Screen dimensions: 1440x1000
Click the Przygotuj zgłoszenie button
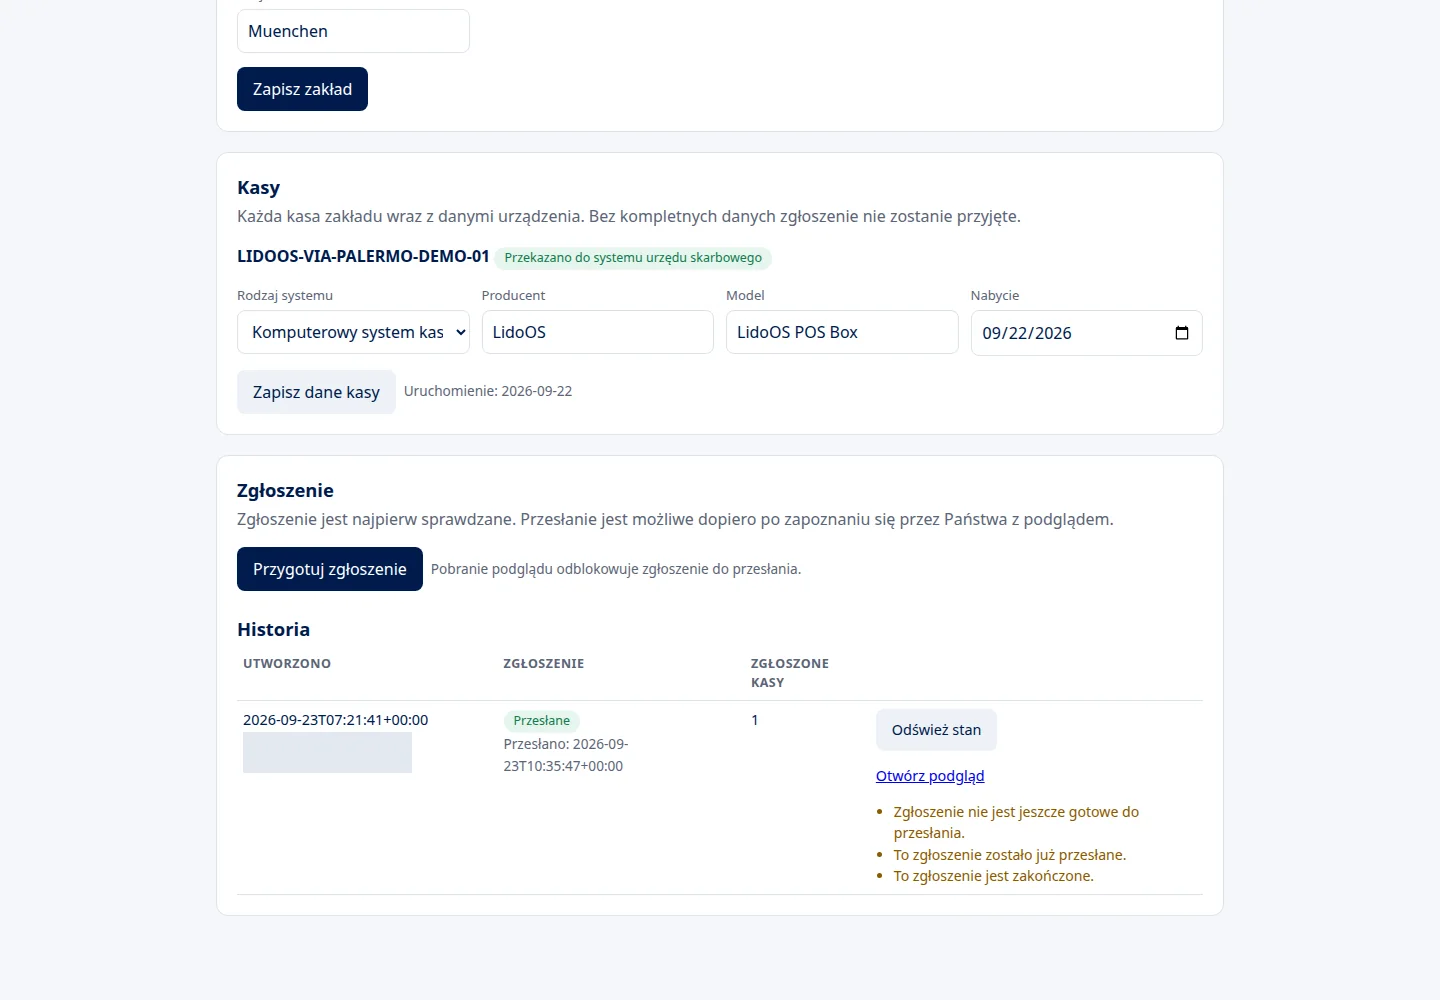[x=330, y=569]
